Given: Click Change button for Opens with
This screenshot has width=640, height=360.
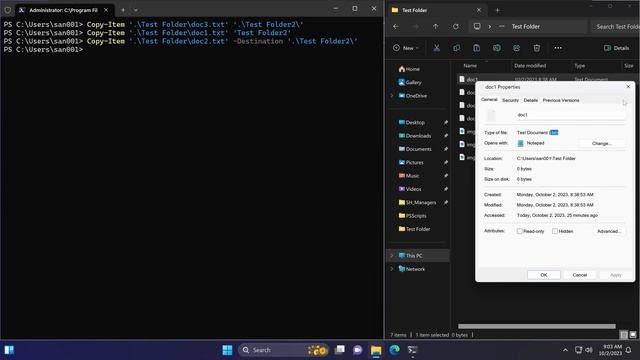Looking at the screenshot, I should pyautogui.click(x=602, y=144).
